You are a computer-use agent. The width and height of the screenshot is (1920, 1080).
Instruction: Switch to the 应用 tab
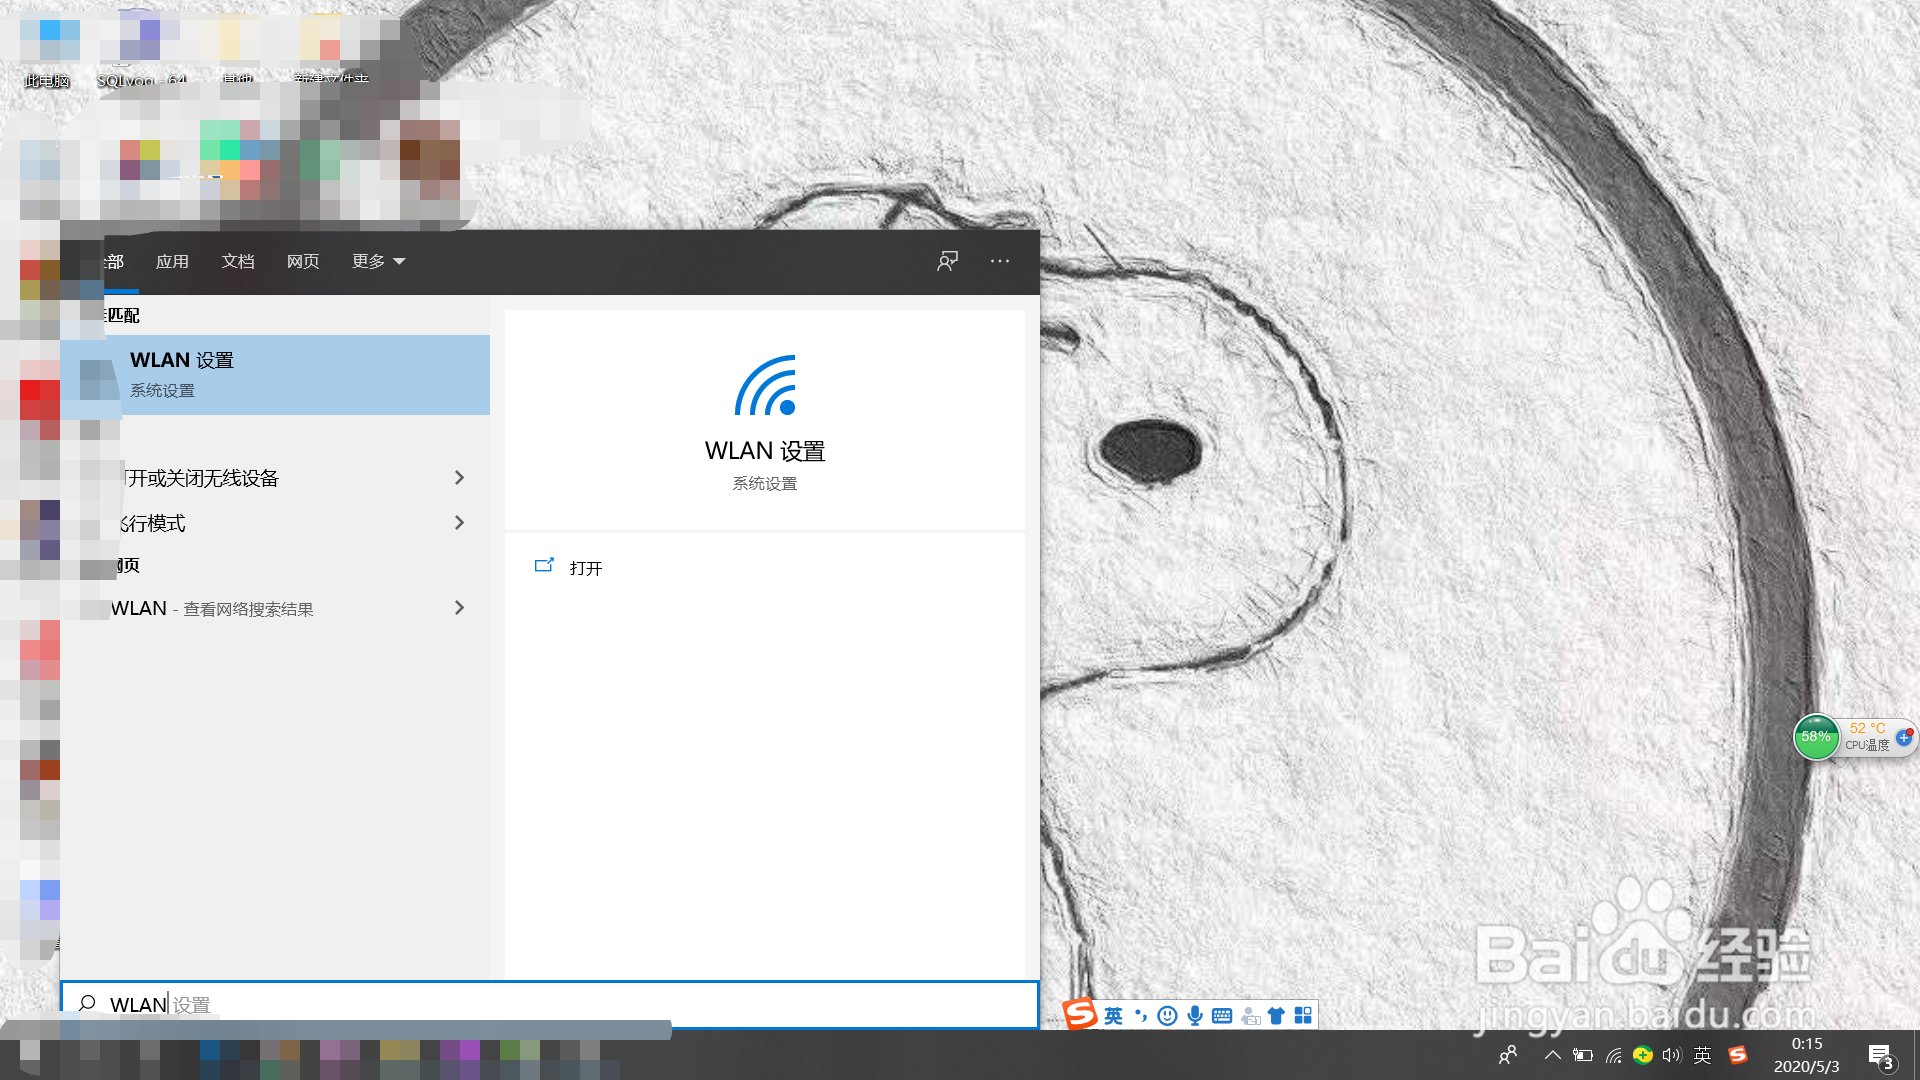(x=172, y=261)
